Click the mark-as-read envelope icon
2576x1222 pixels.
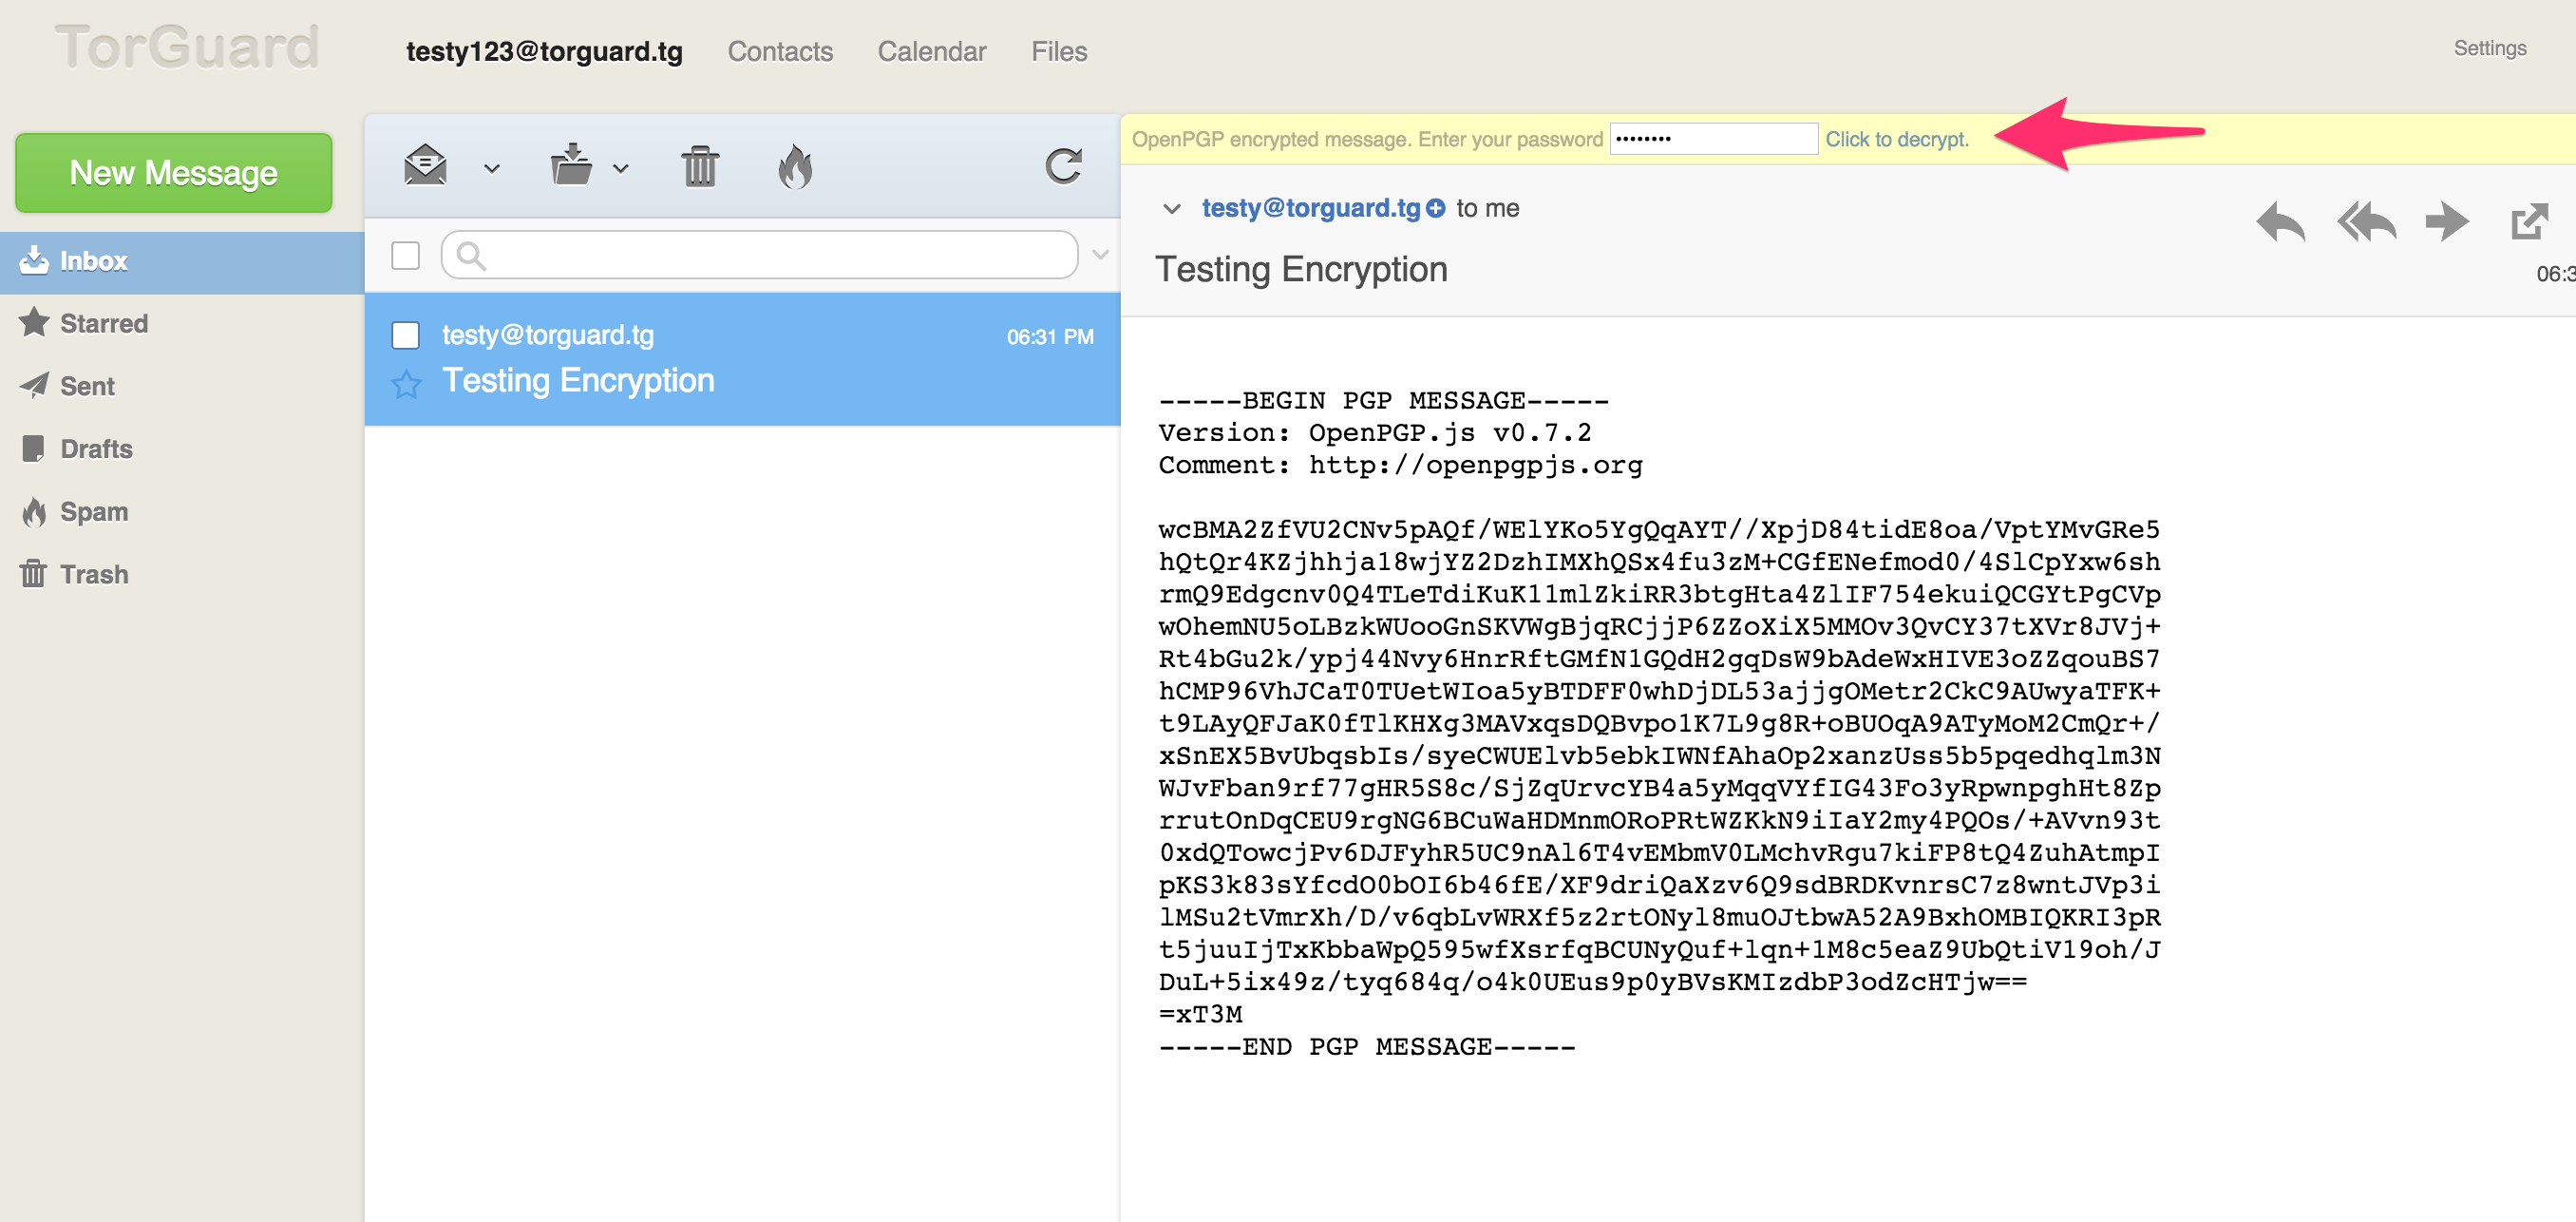coord(425,166)
